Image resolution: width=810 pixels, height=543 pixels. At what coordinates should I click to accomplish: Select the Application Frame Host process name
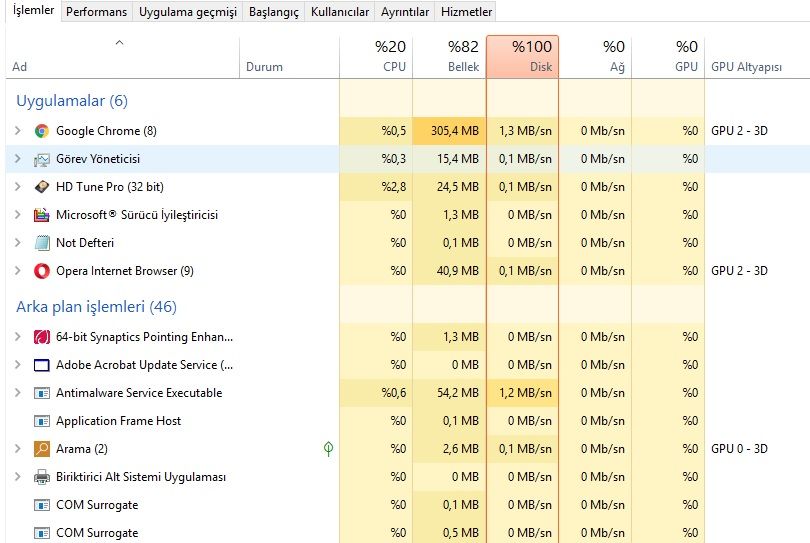118,421
